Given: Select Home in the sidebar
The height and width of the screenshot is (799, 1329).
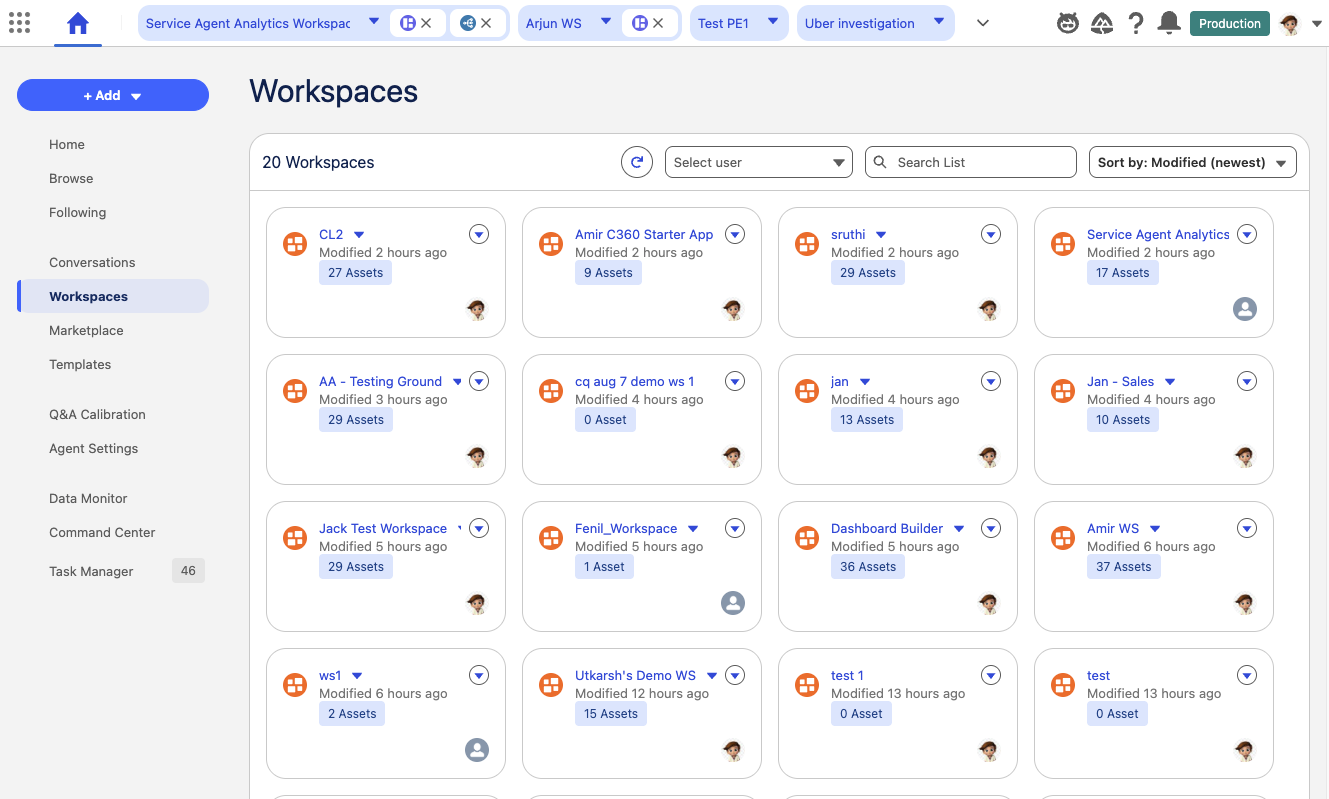Looking at the screenshot, I should 67,144.
